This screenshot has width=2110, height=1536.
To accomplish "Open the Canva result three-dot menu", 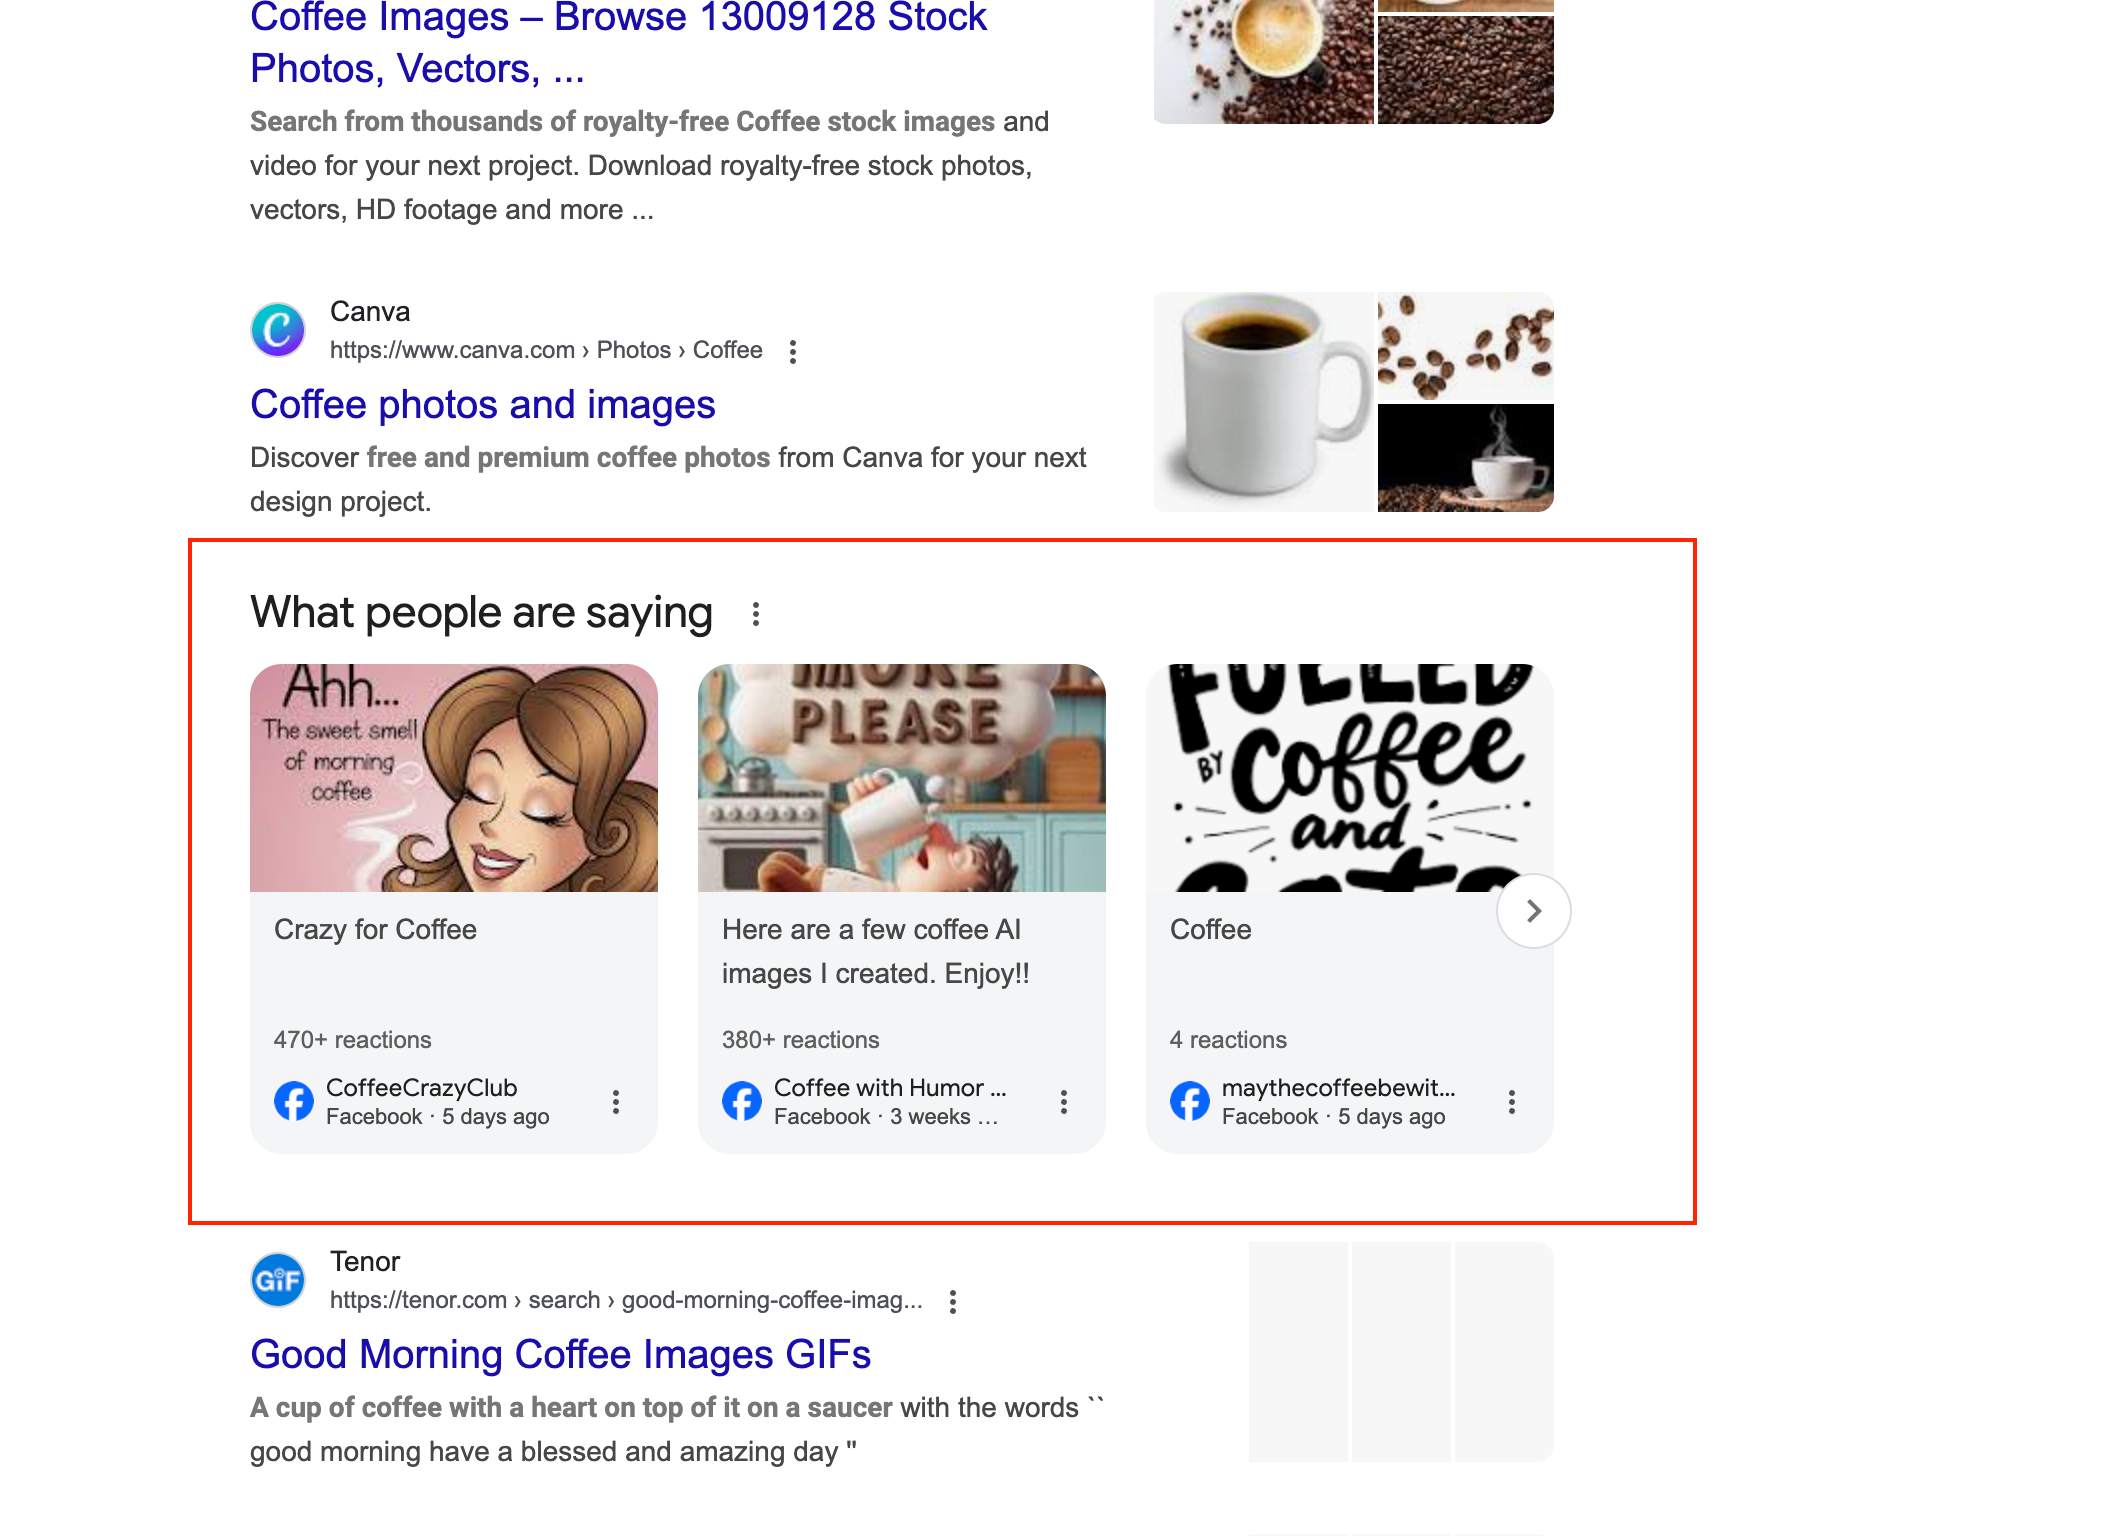I will click(x=793, y=351).
